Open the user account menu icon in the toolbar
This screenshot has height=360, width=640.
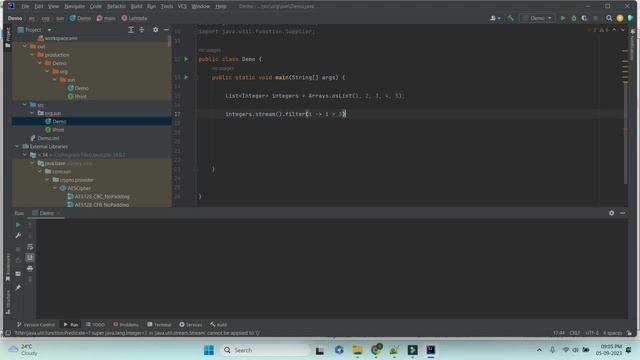[x=495, y=18]
